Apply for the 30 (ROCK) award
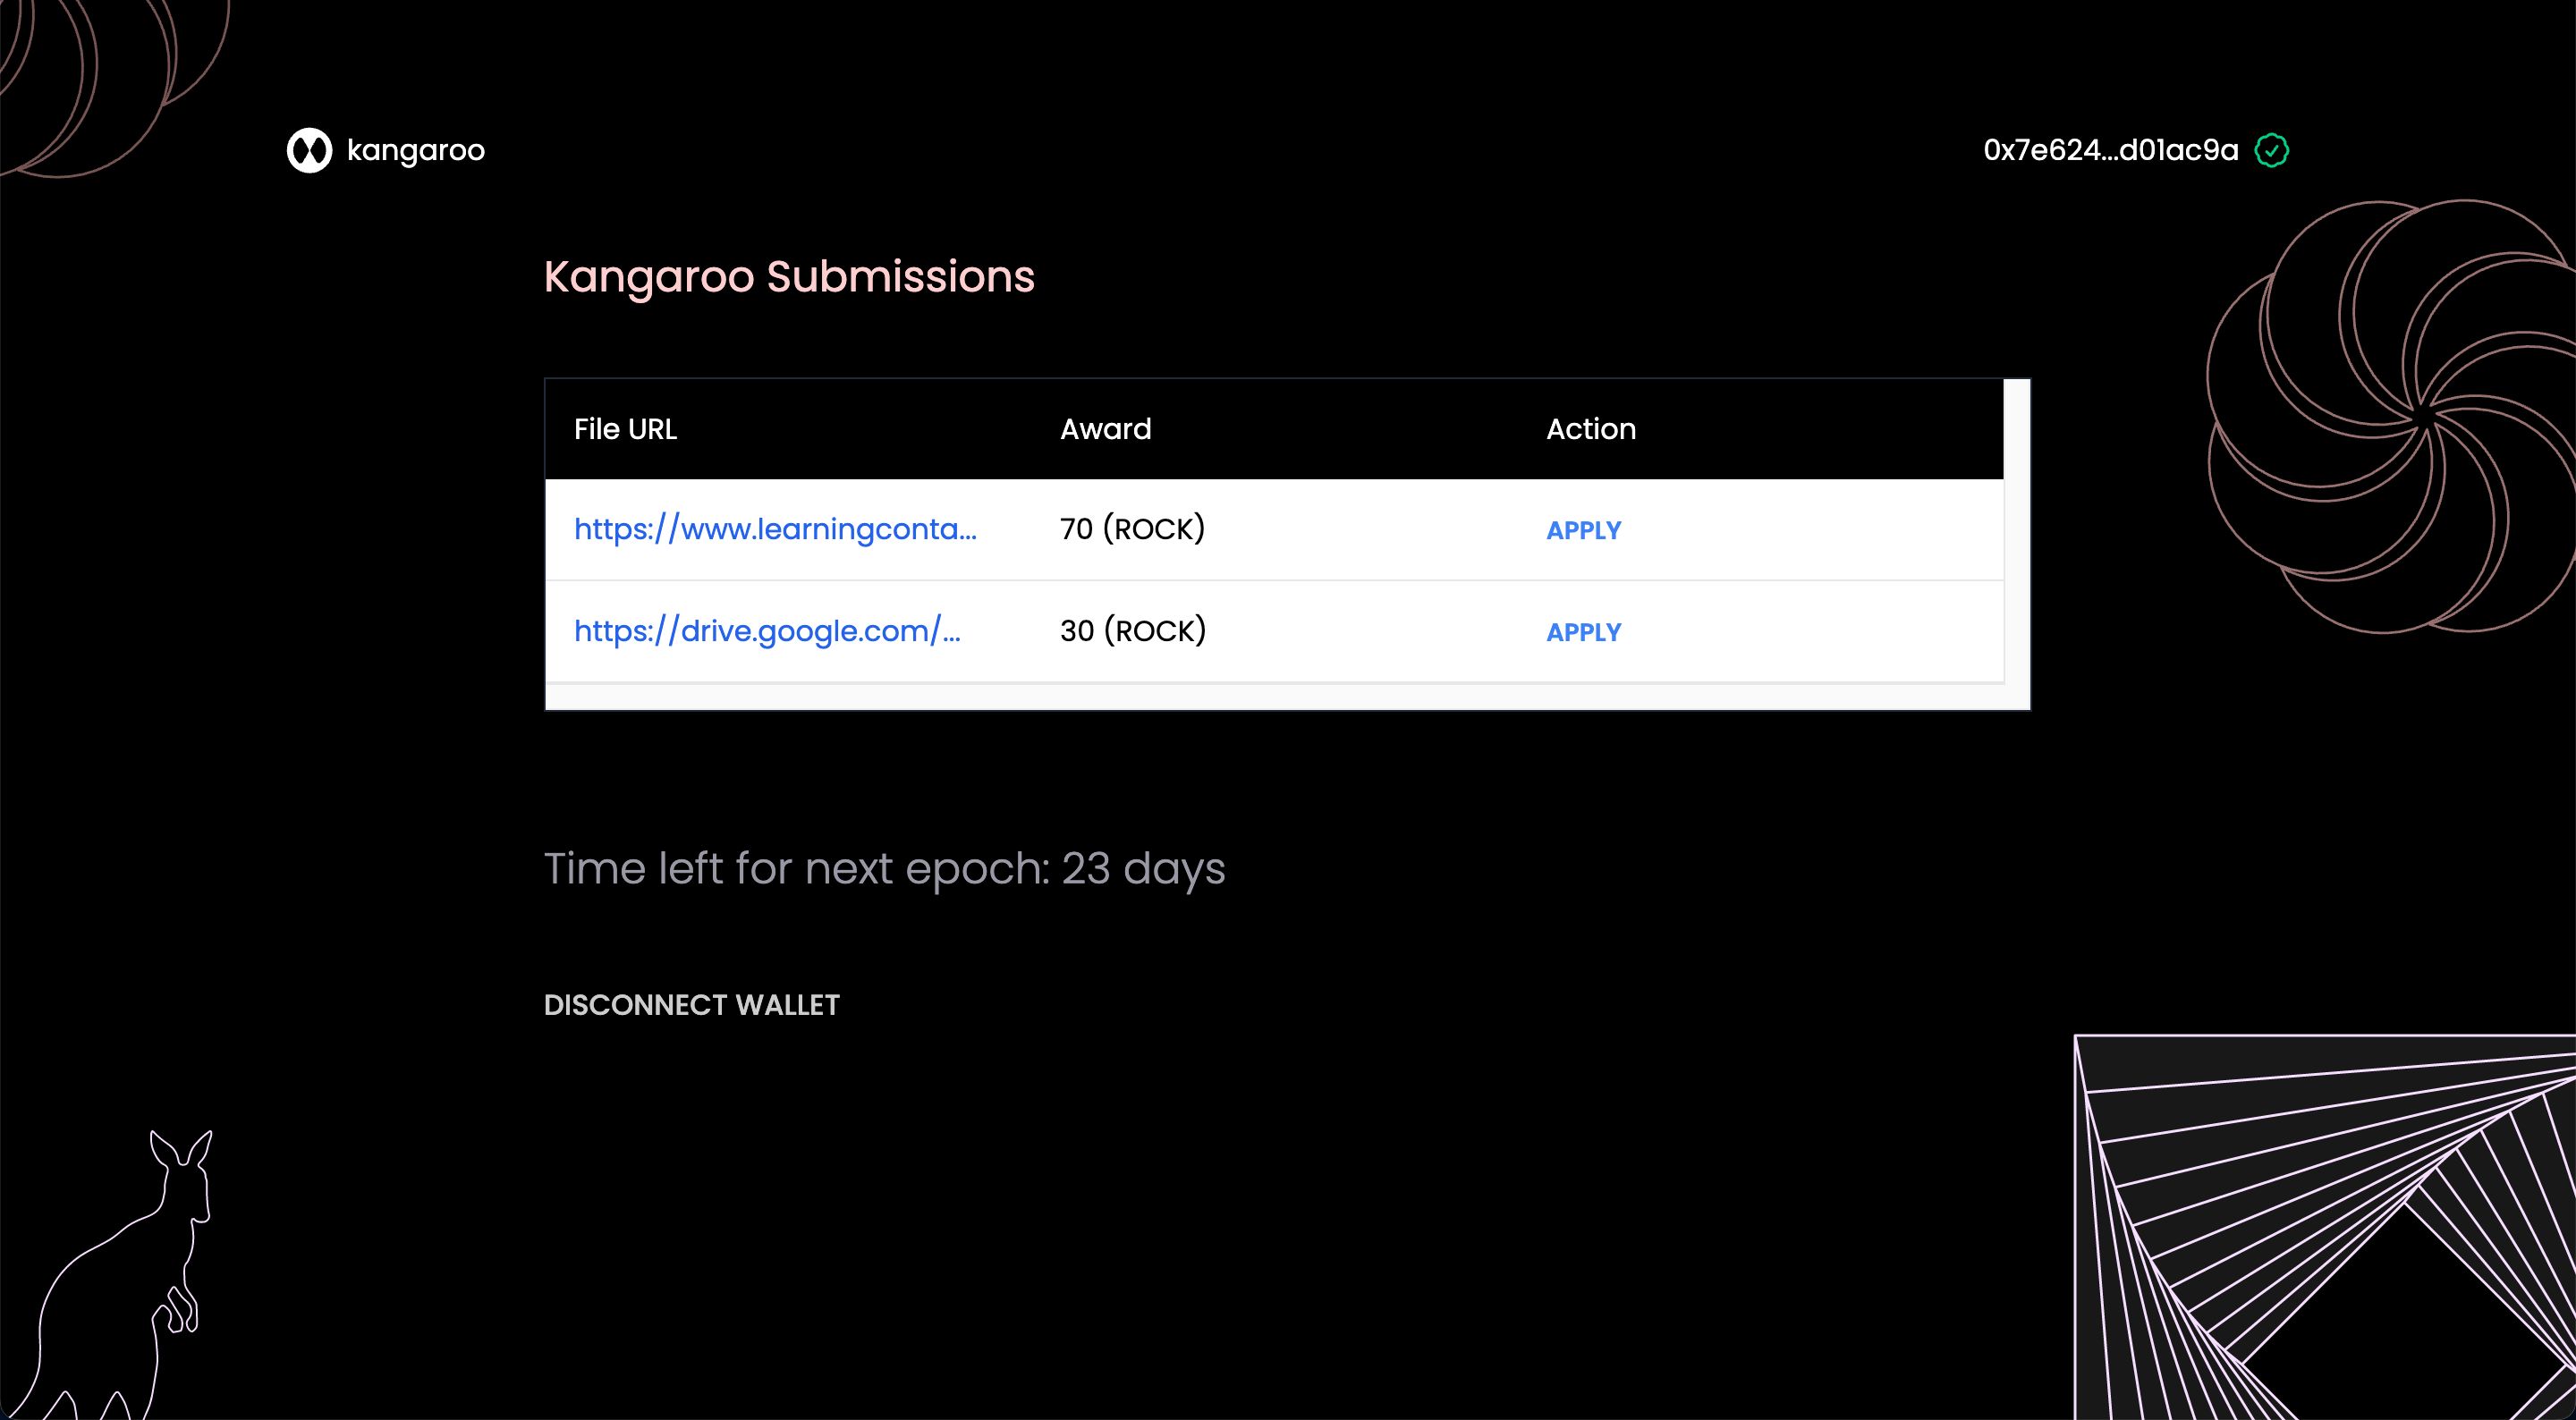The image size is (2576, 1420). pyautogui.click(x=1584, y=632)
